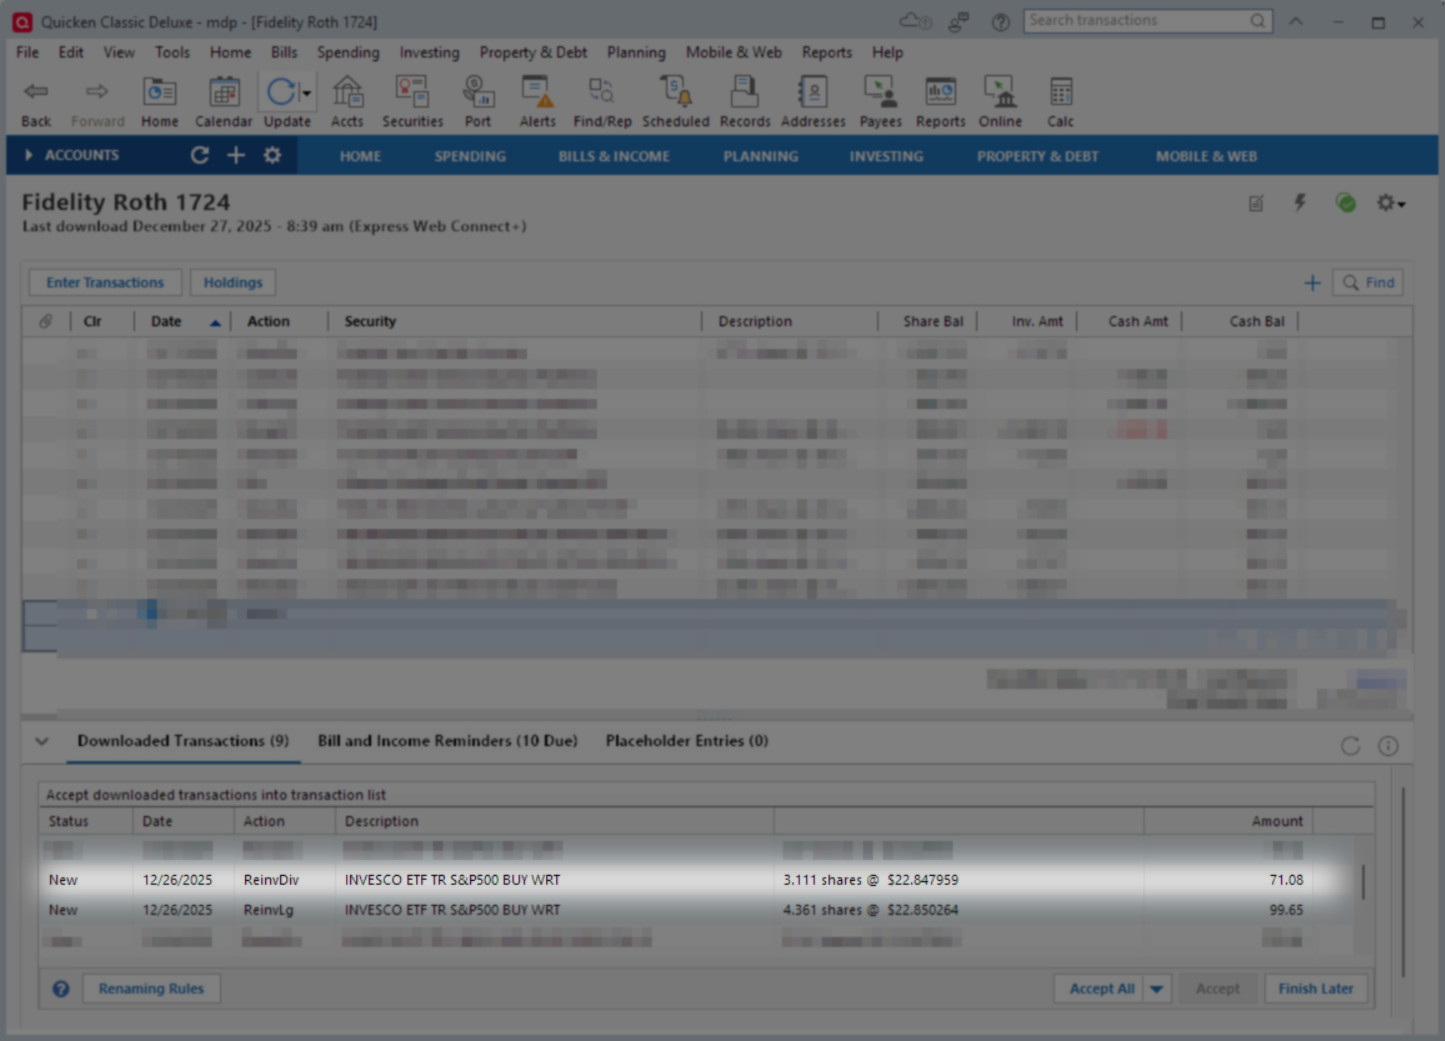Open the Calendar toolbar icon
This screenshot has height=1041, width=1445.
pyautogui.click(x=223, y=101)
